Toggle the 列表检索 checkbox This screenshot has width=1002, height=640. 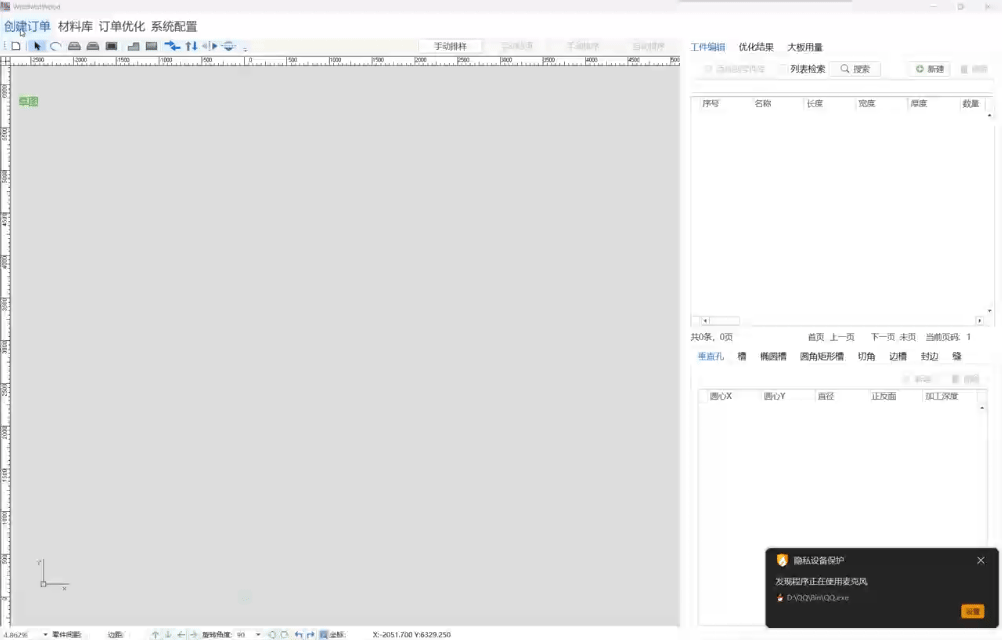click(x=784, y=69)
